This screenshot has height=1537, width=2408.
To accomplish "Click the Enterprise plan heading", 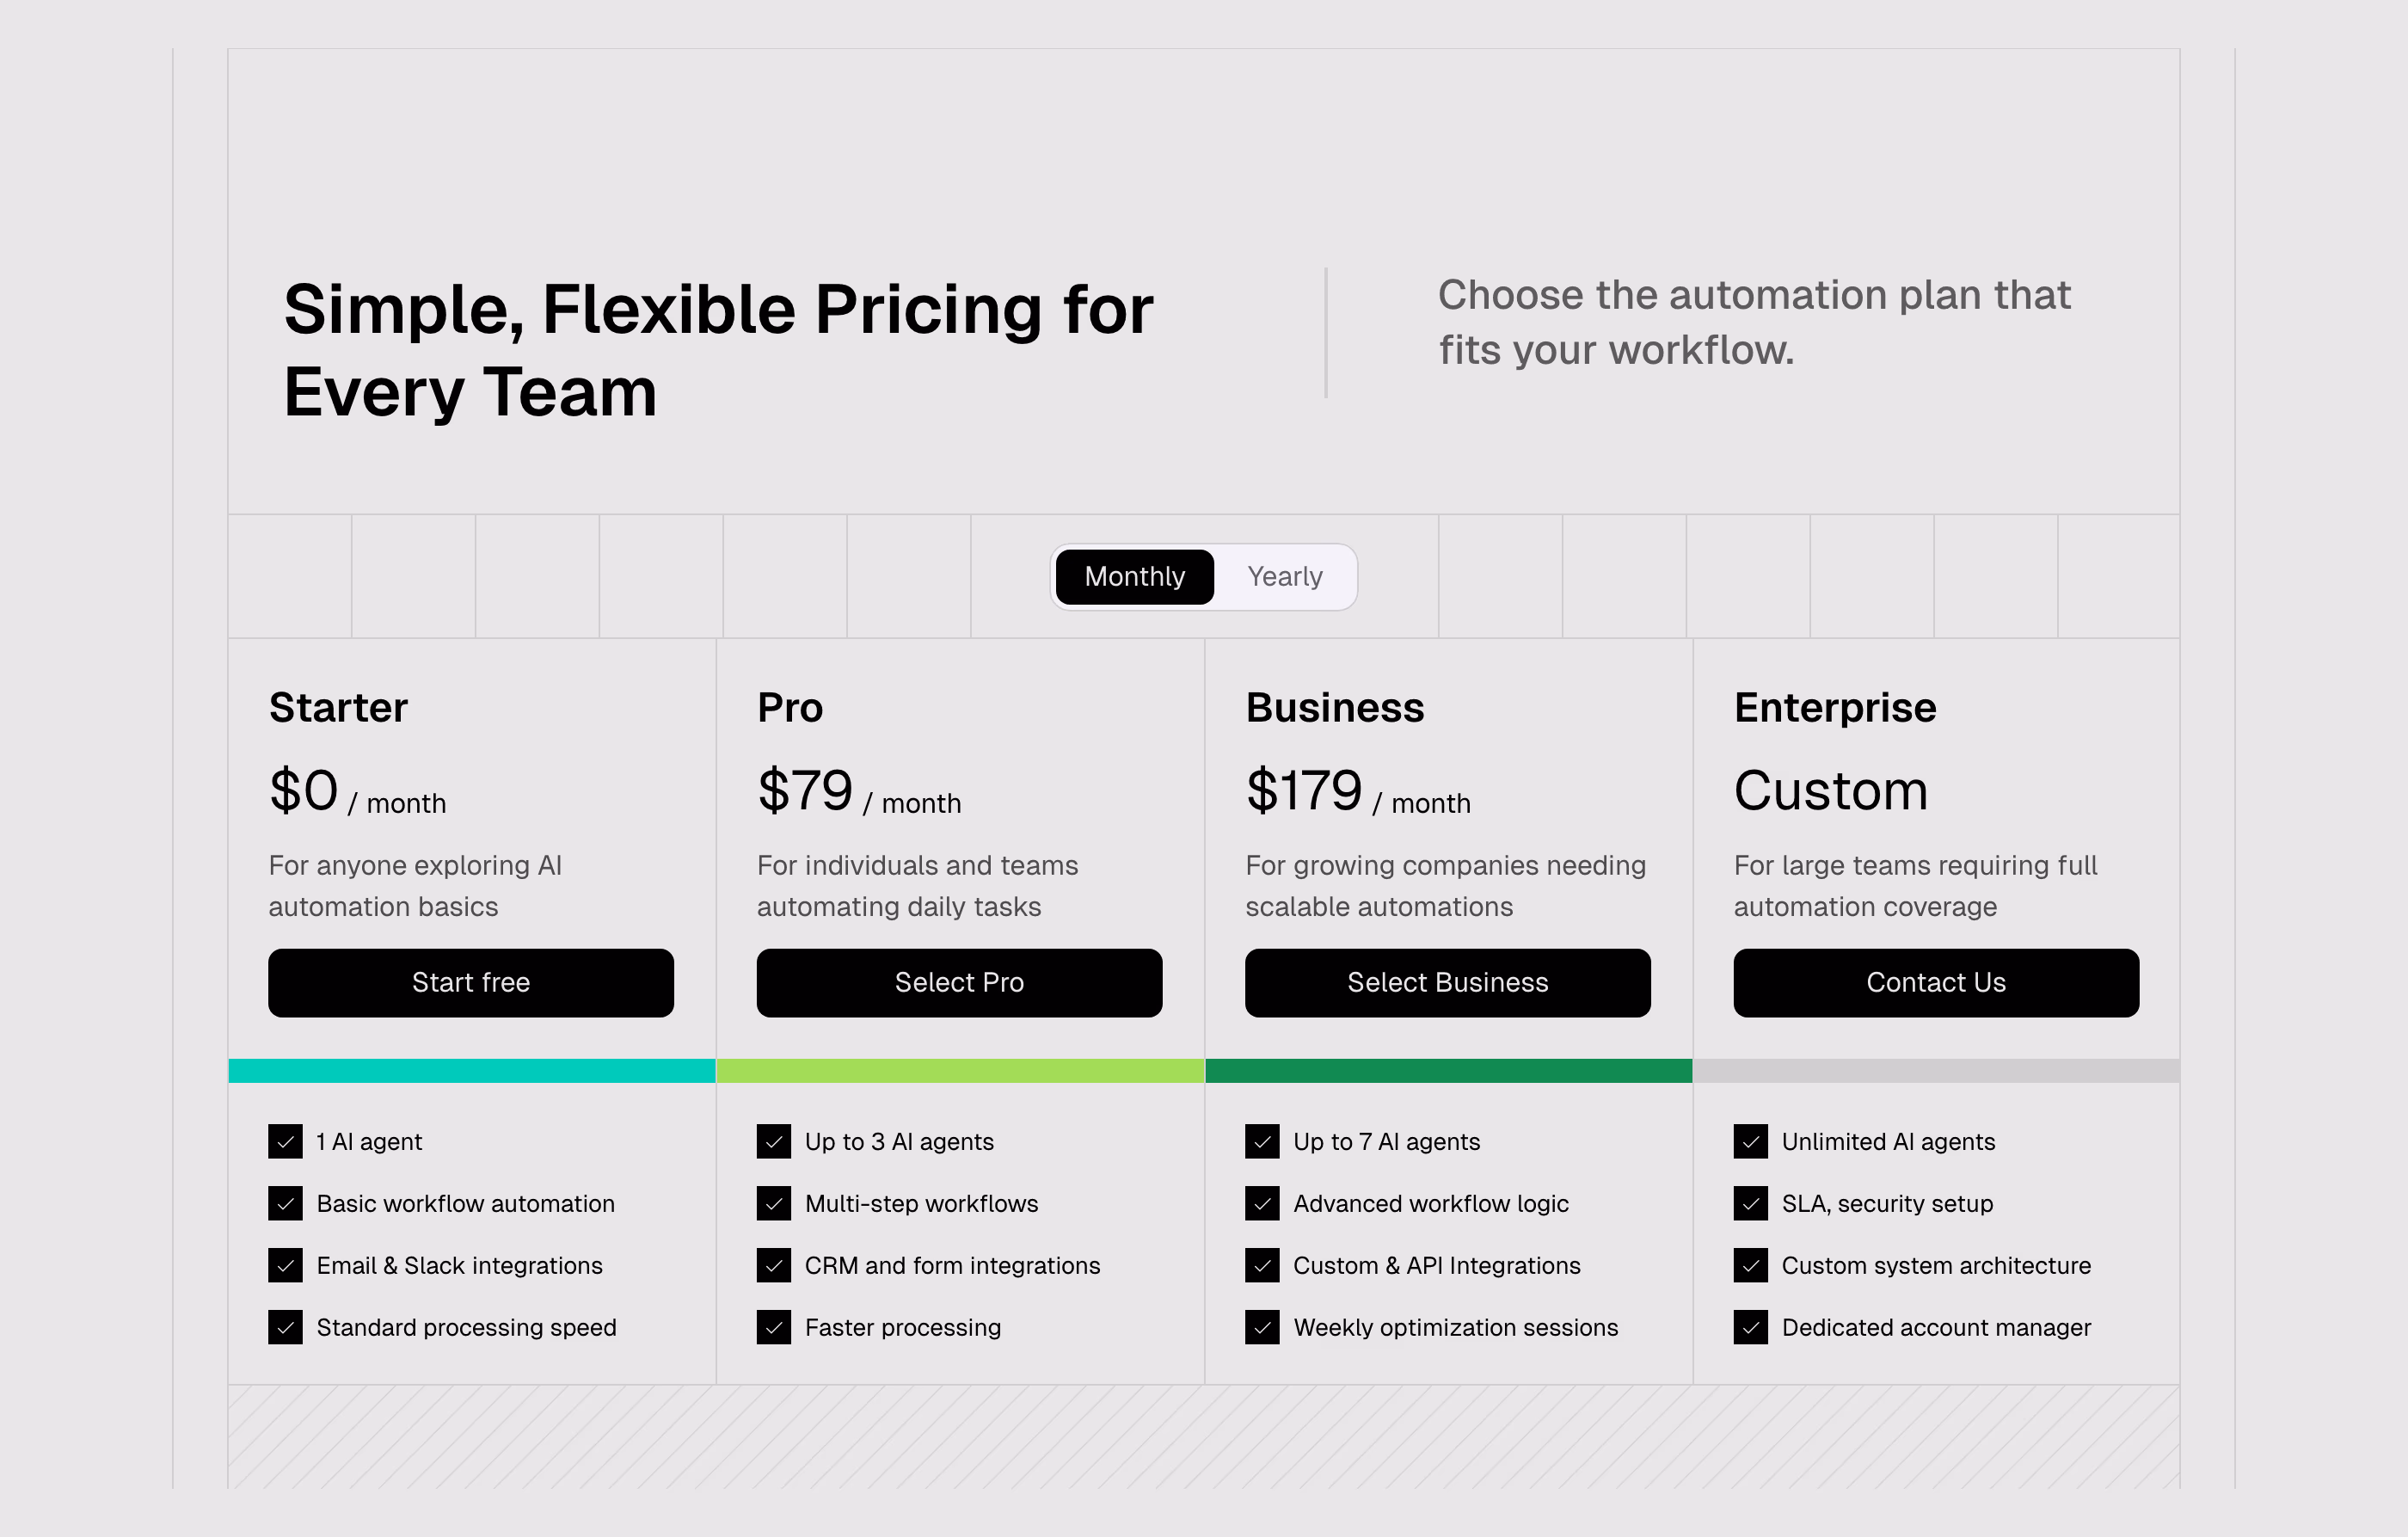I will point(1835,708).
